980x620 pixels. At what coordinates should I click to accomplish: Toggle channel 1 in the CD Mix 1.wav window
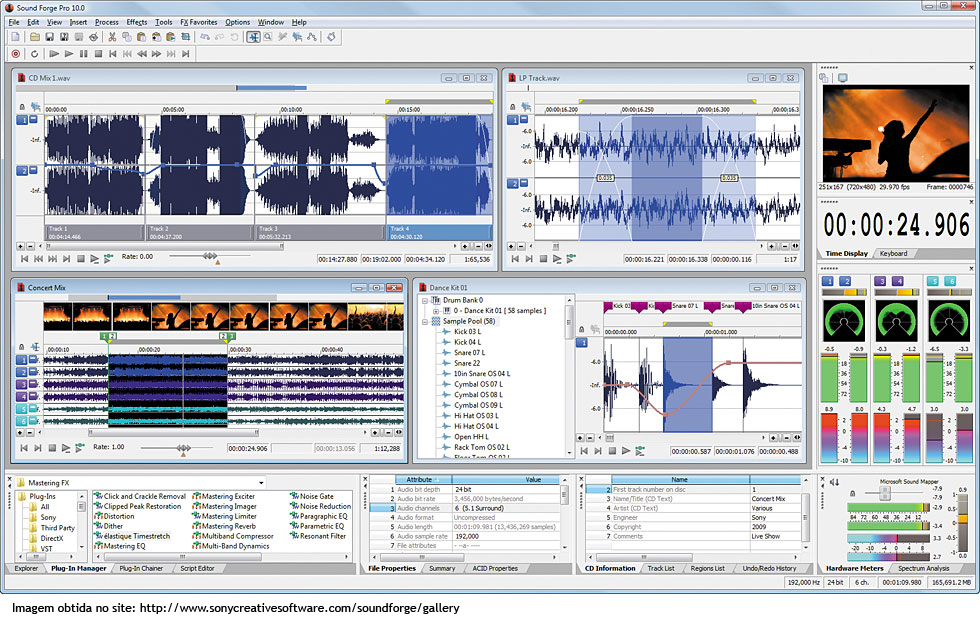[x=22, y=120]
